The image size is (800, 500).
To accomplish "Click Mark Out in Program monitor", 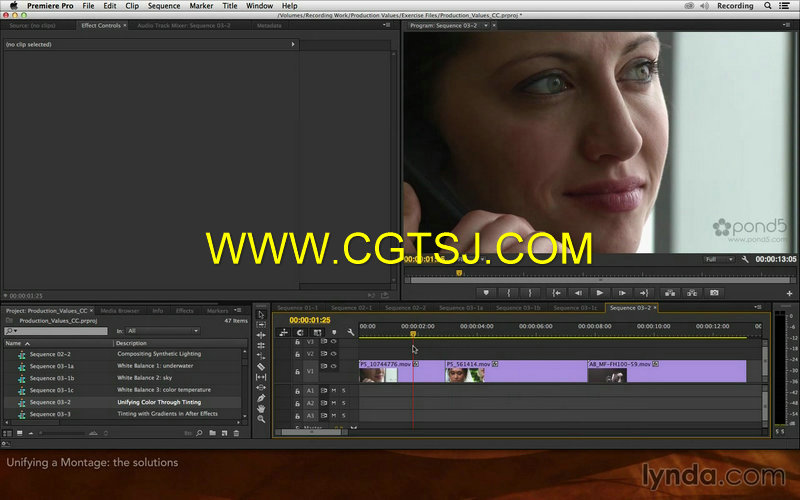I will click(x=530, y=293).
